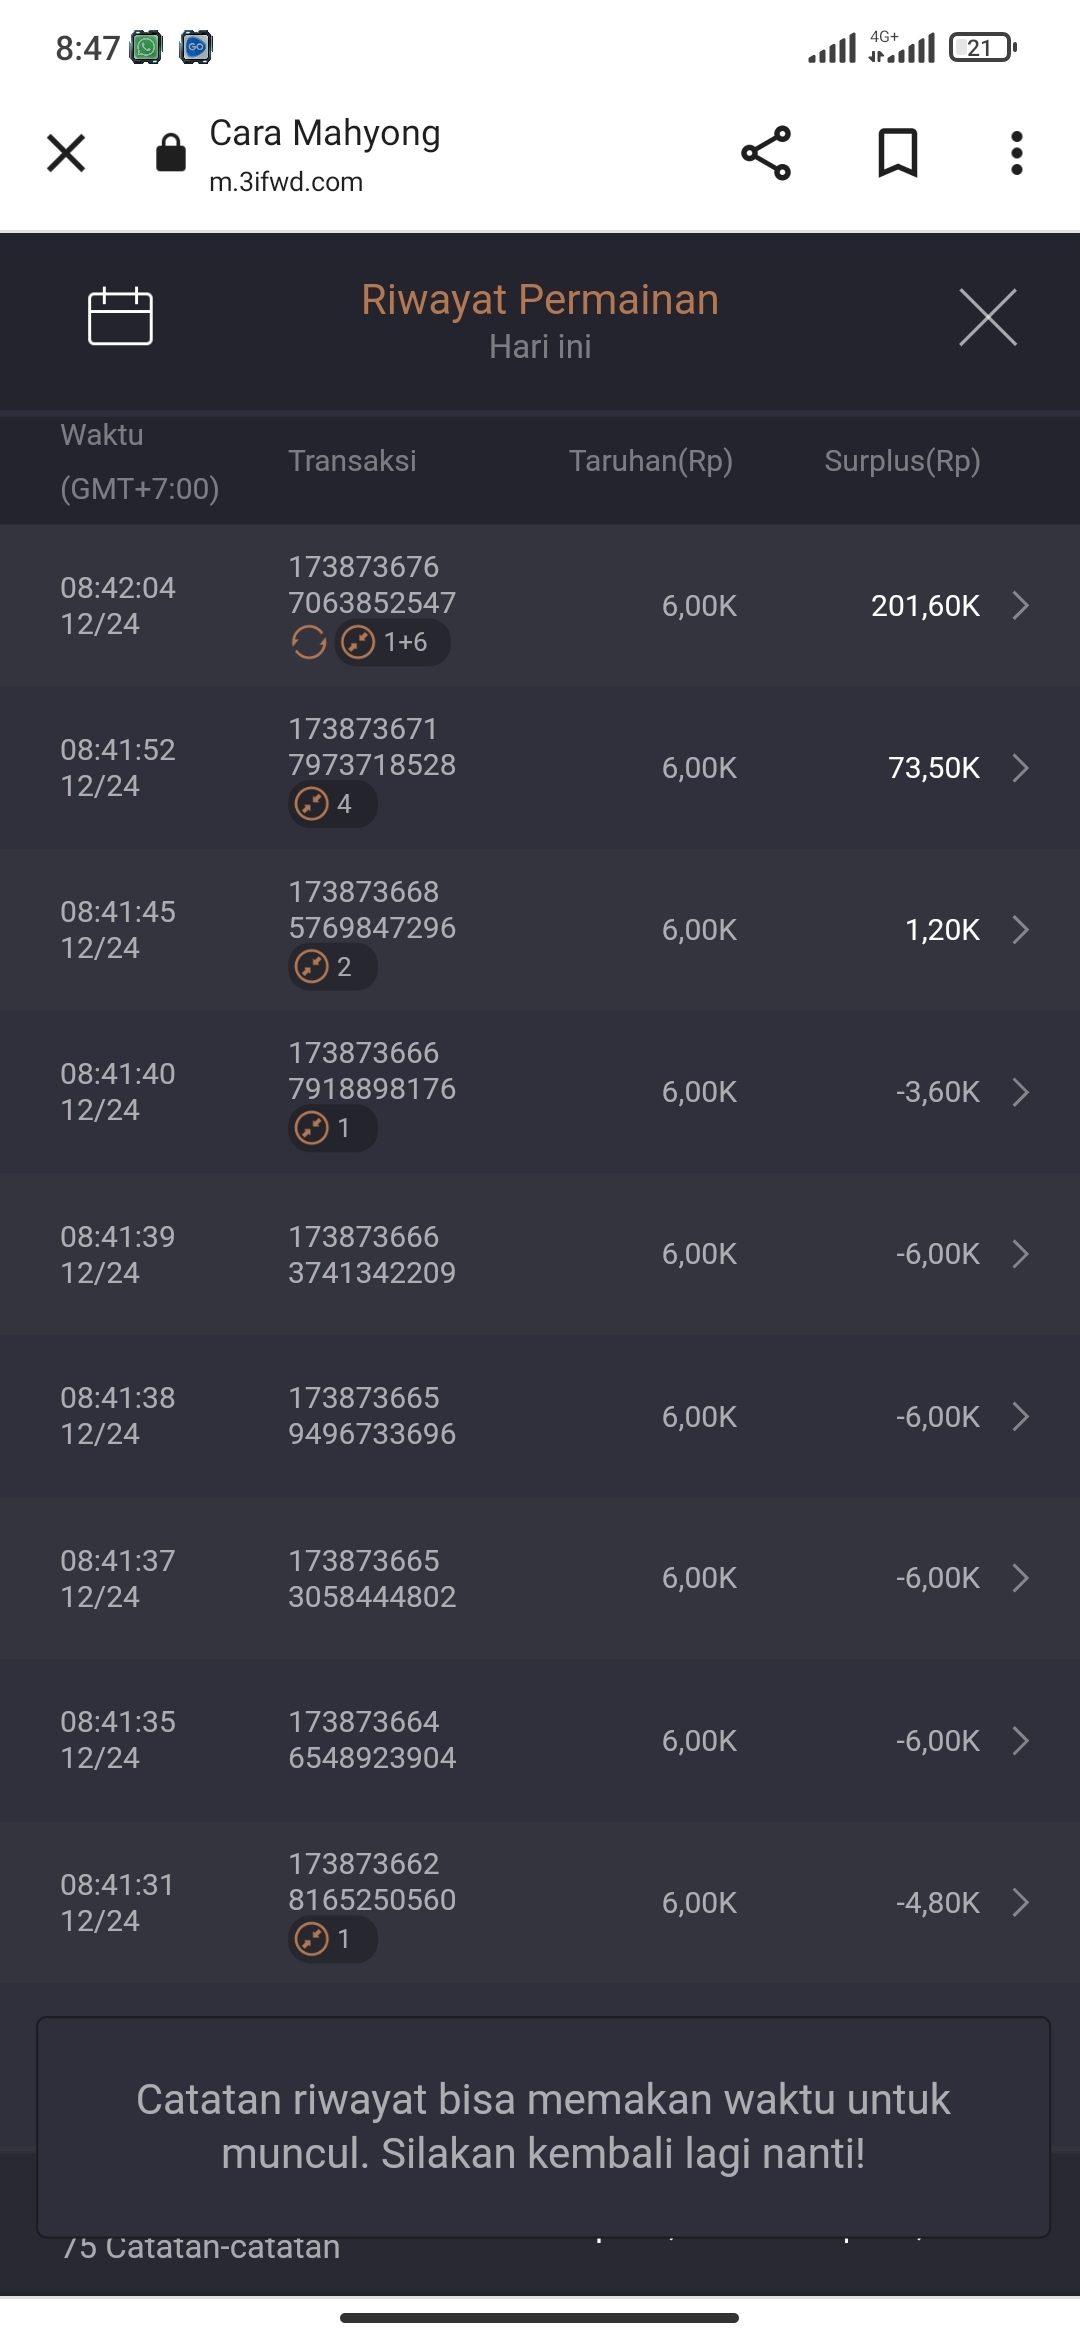Image resolution: width=1080 pixels, height=2340 pixels.
Task: Tap the 1+6 multiplier badge
Action: [x=392, y=642]
